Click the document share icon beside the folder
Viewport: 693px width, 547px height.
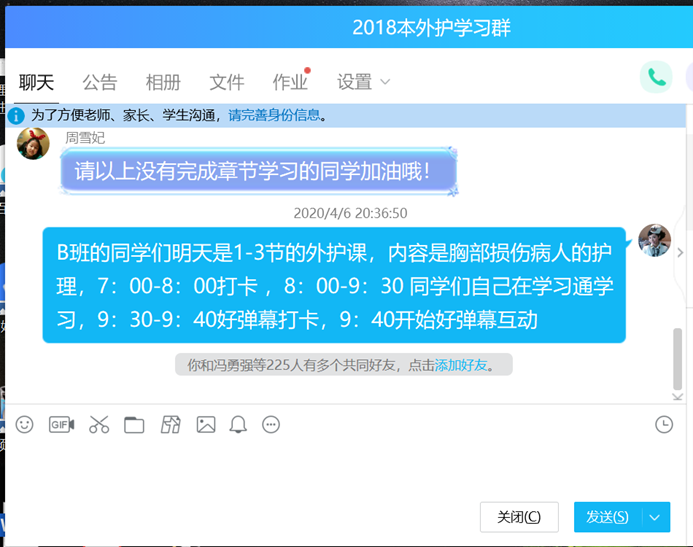(170, 425)
